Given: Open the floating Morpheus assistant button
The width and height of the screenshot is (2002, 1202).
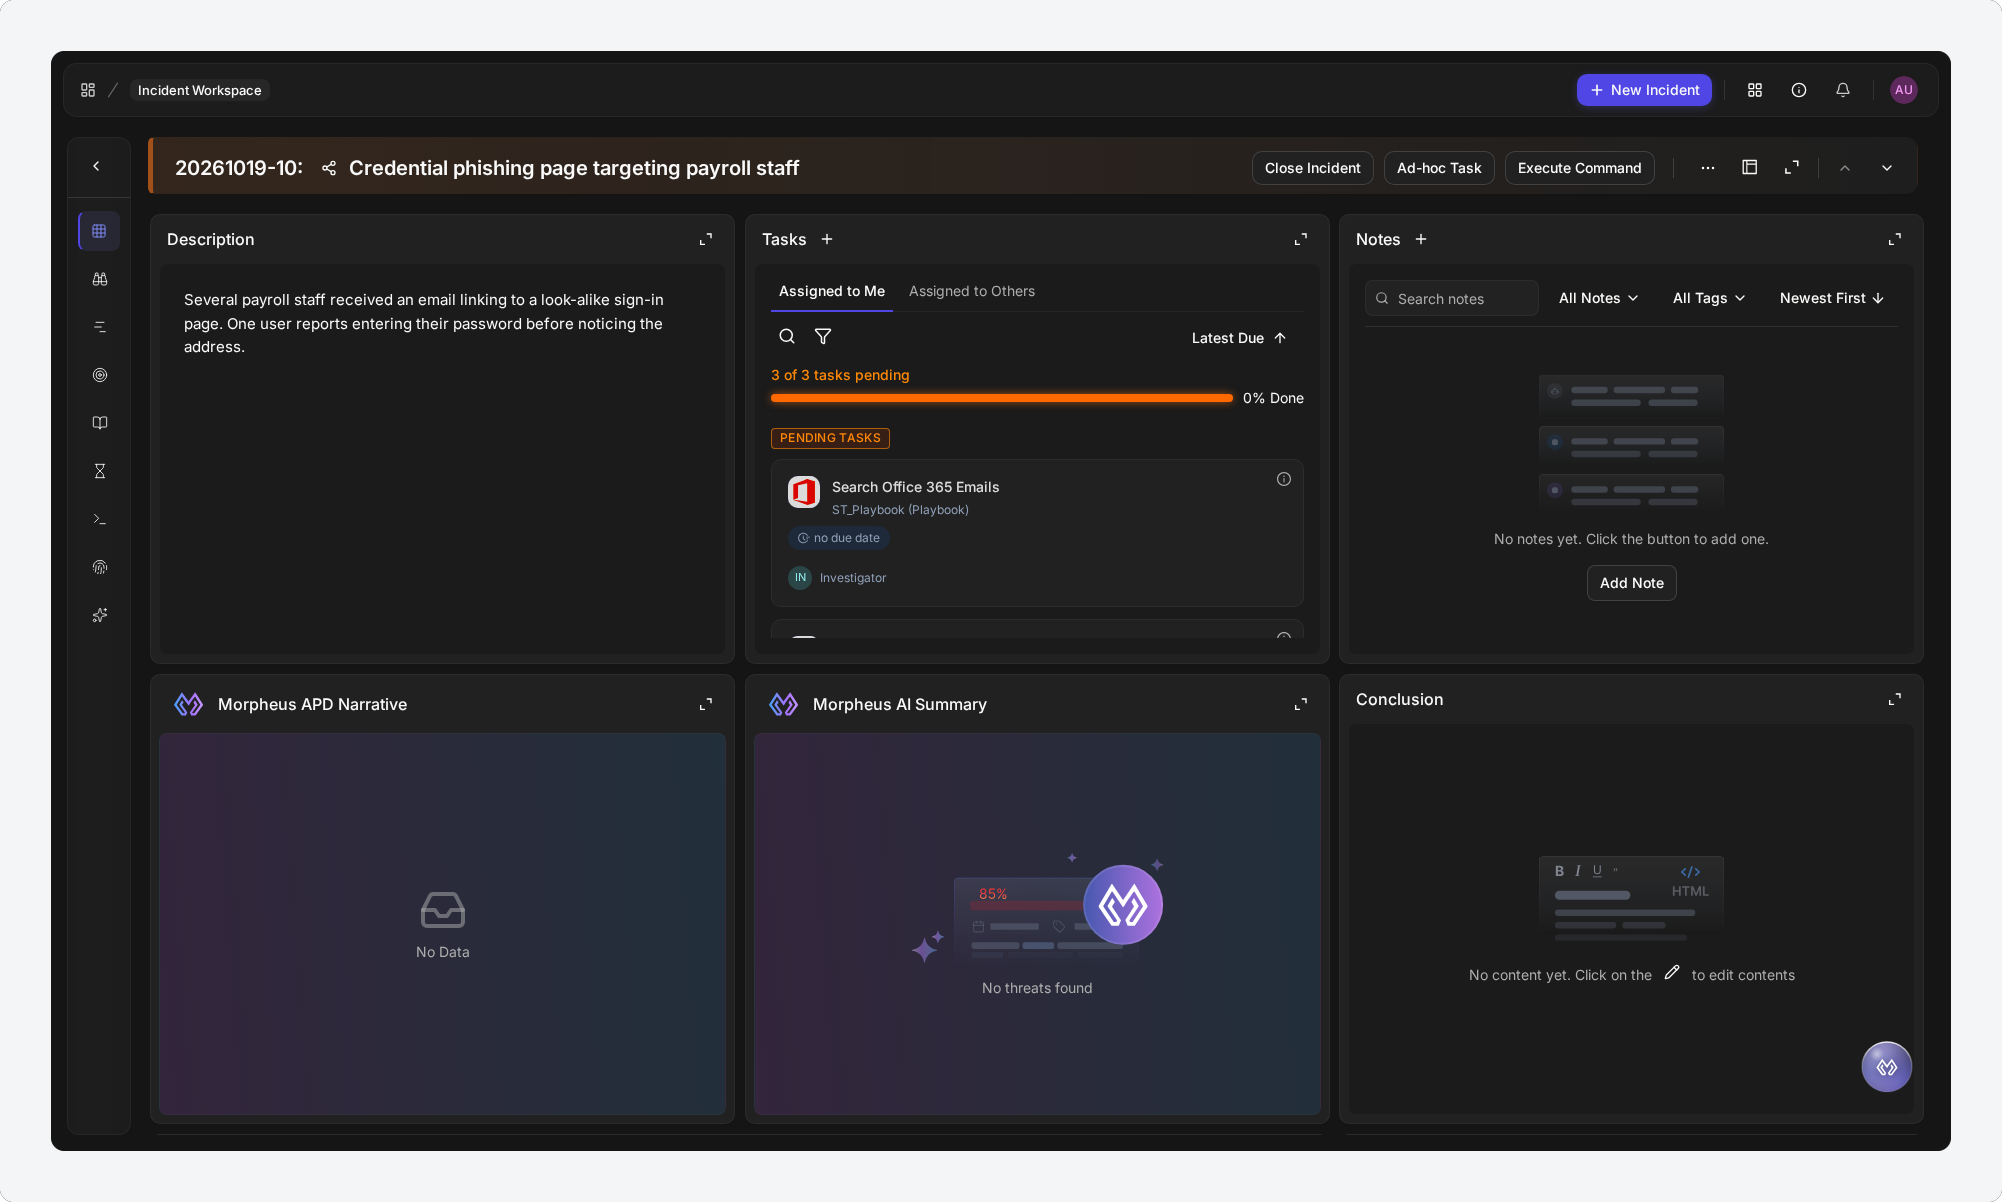Looking at the screenshot, I should (x=1887, y=1067).
